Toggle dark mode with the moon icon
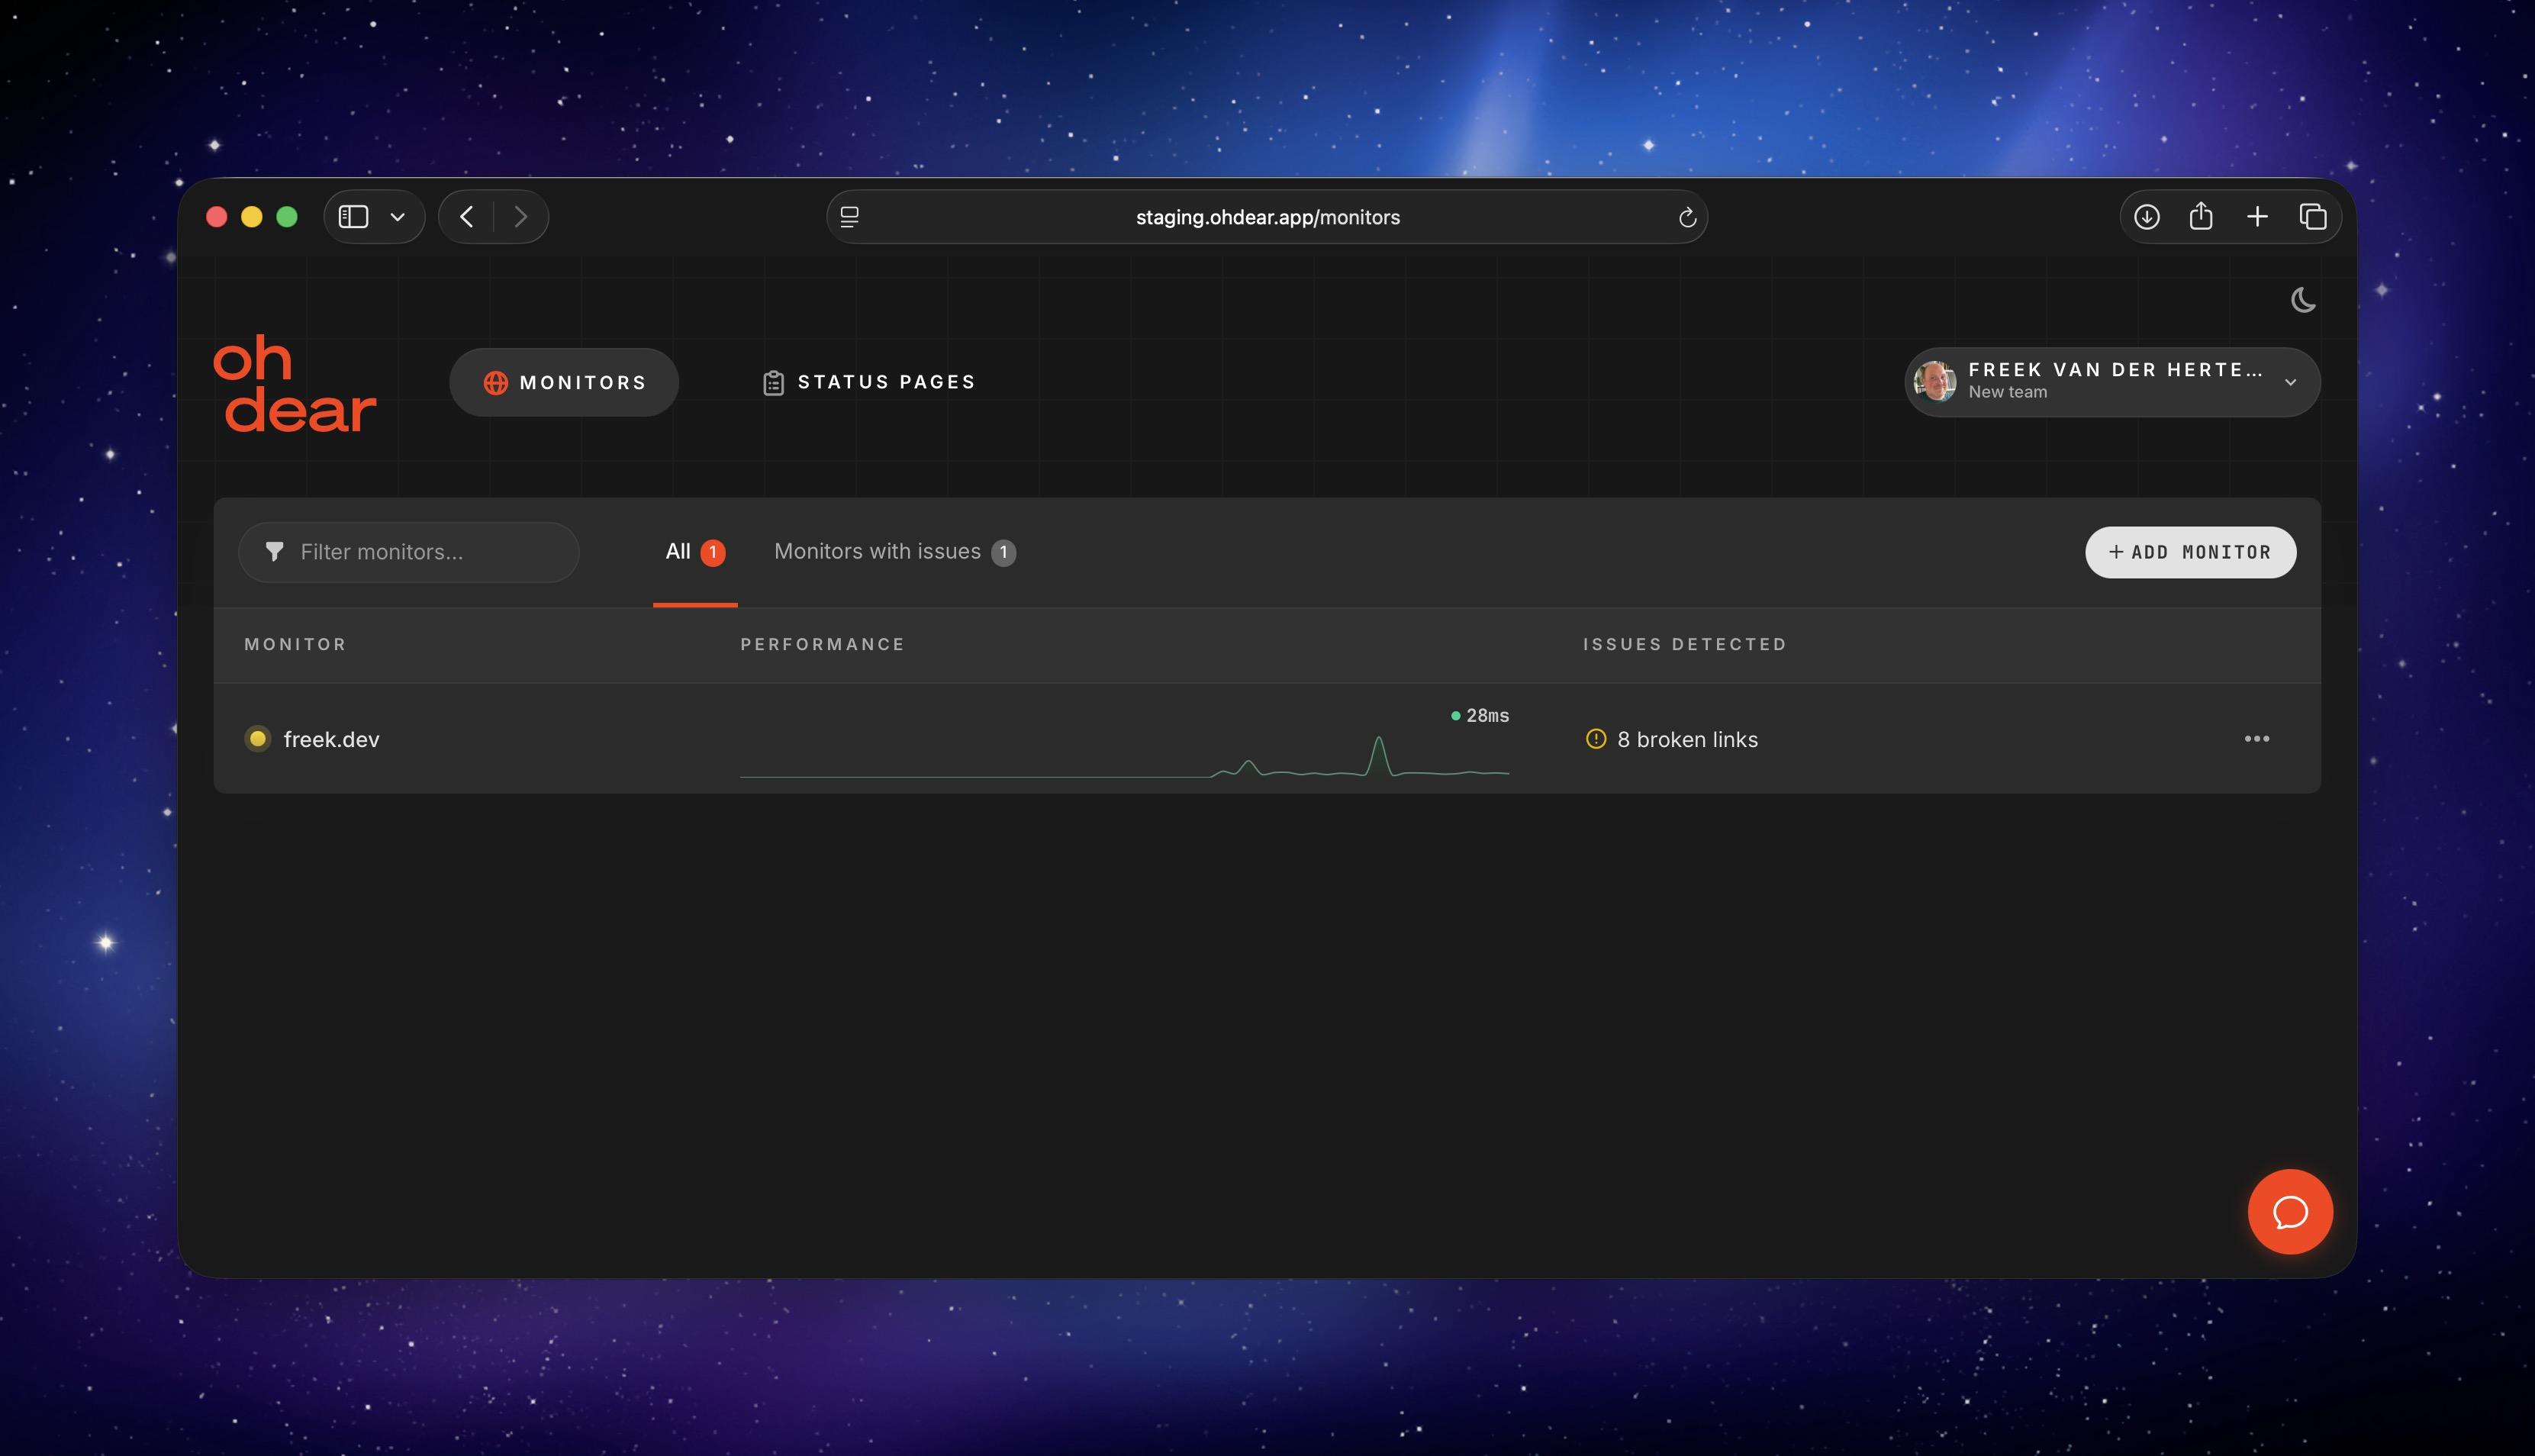Image resolution: width=2535 pixels, height=1456 pixels. pos(2303,300)
